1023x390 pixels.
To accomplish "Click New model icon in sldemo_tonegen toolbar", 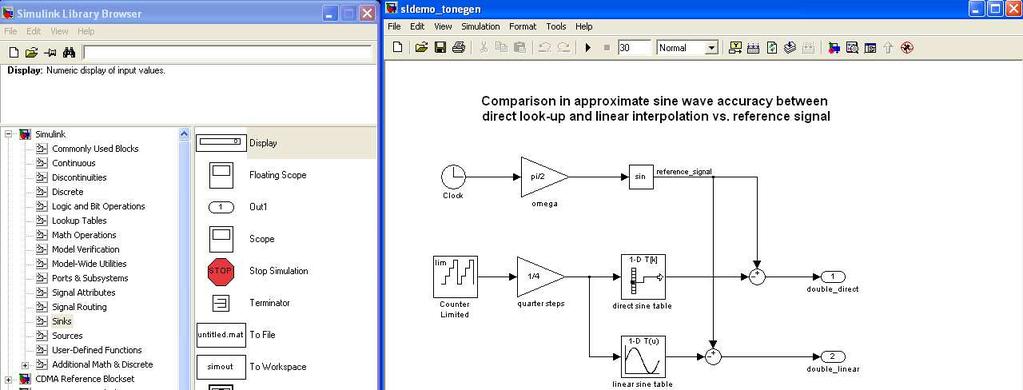I will pos(397,48).
